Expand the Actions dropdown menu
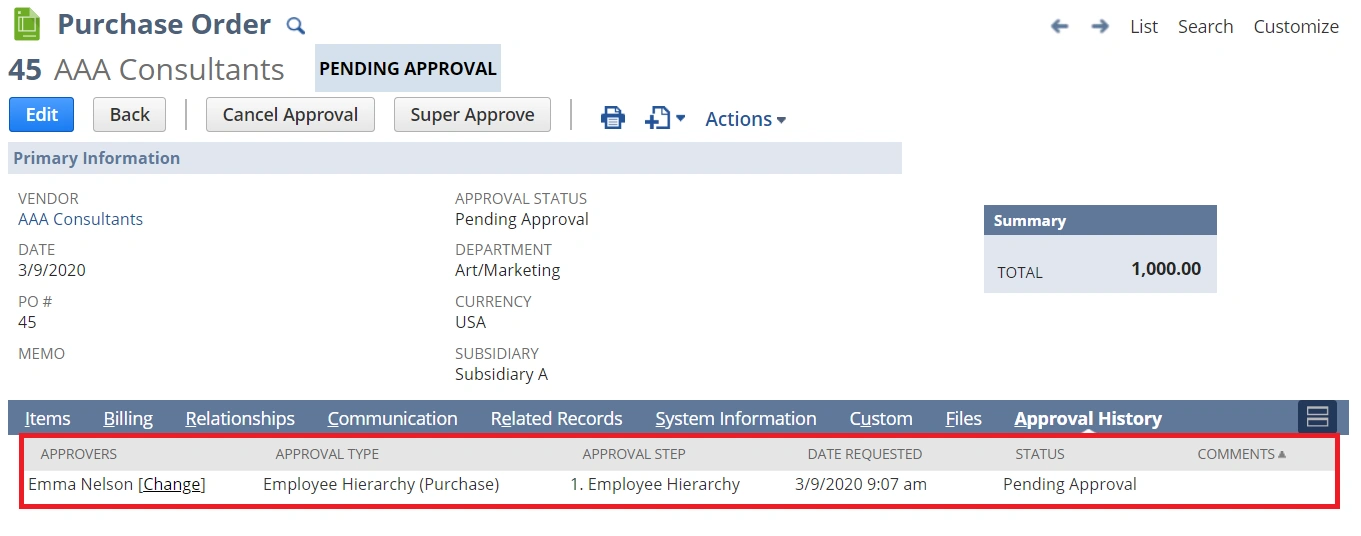The width and height of the screenshot is (1361, 536). [745, 119]
